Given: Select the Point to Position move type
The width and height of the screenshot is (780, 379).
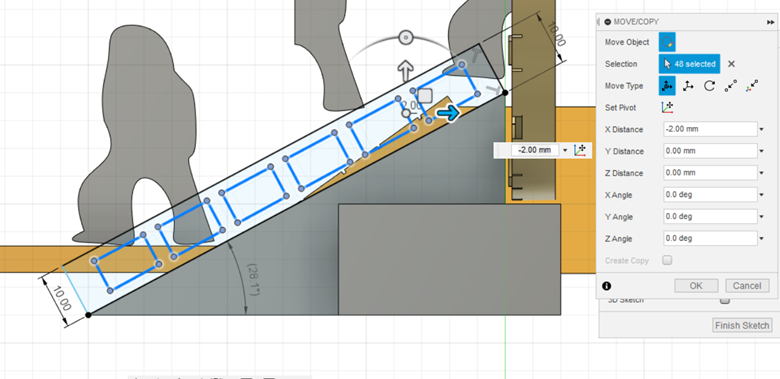Looking at the screenshot, I should [x=752, y=86].
